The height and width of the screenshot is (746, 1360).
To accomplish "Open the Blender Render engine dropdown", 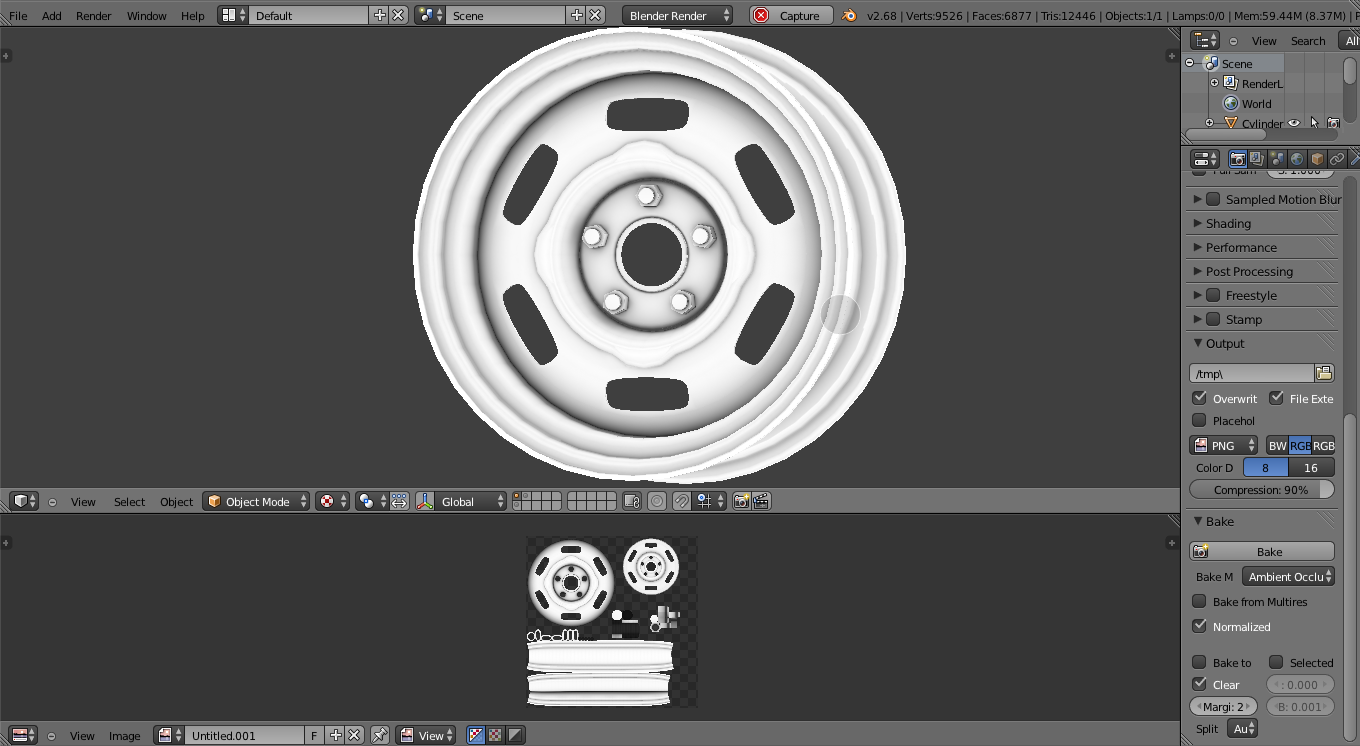I will point(677,15).
